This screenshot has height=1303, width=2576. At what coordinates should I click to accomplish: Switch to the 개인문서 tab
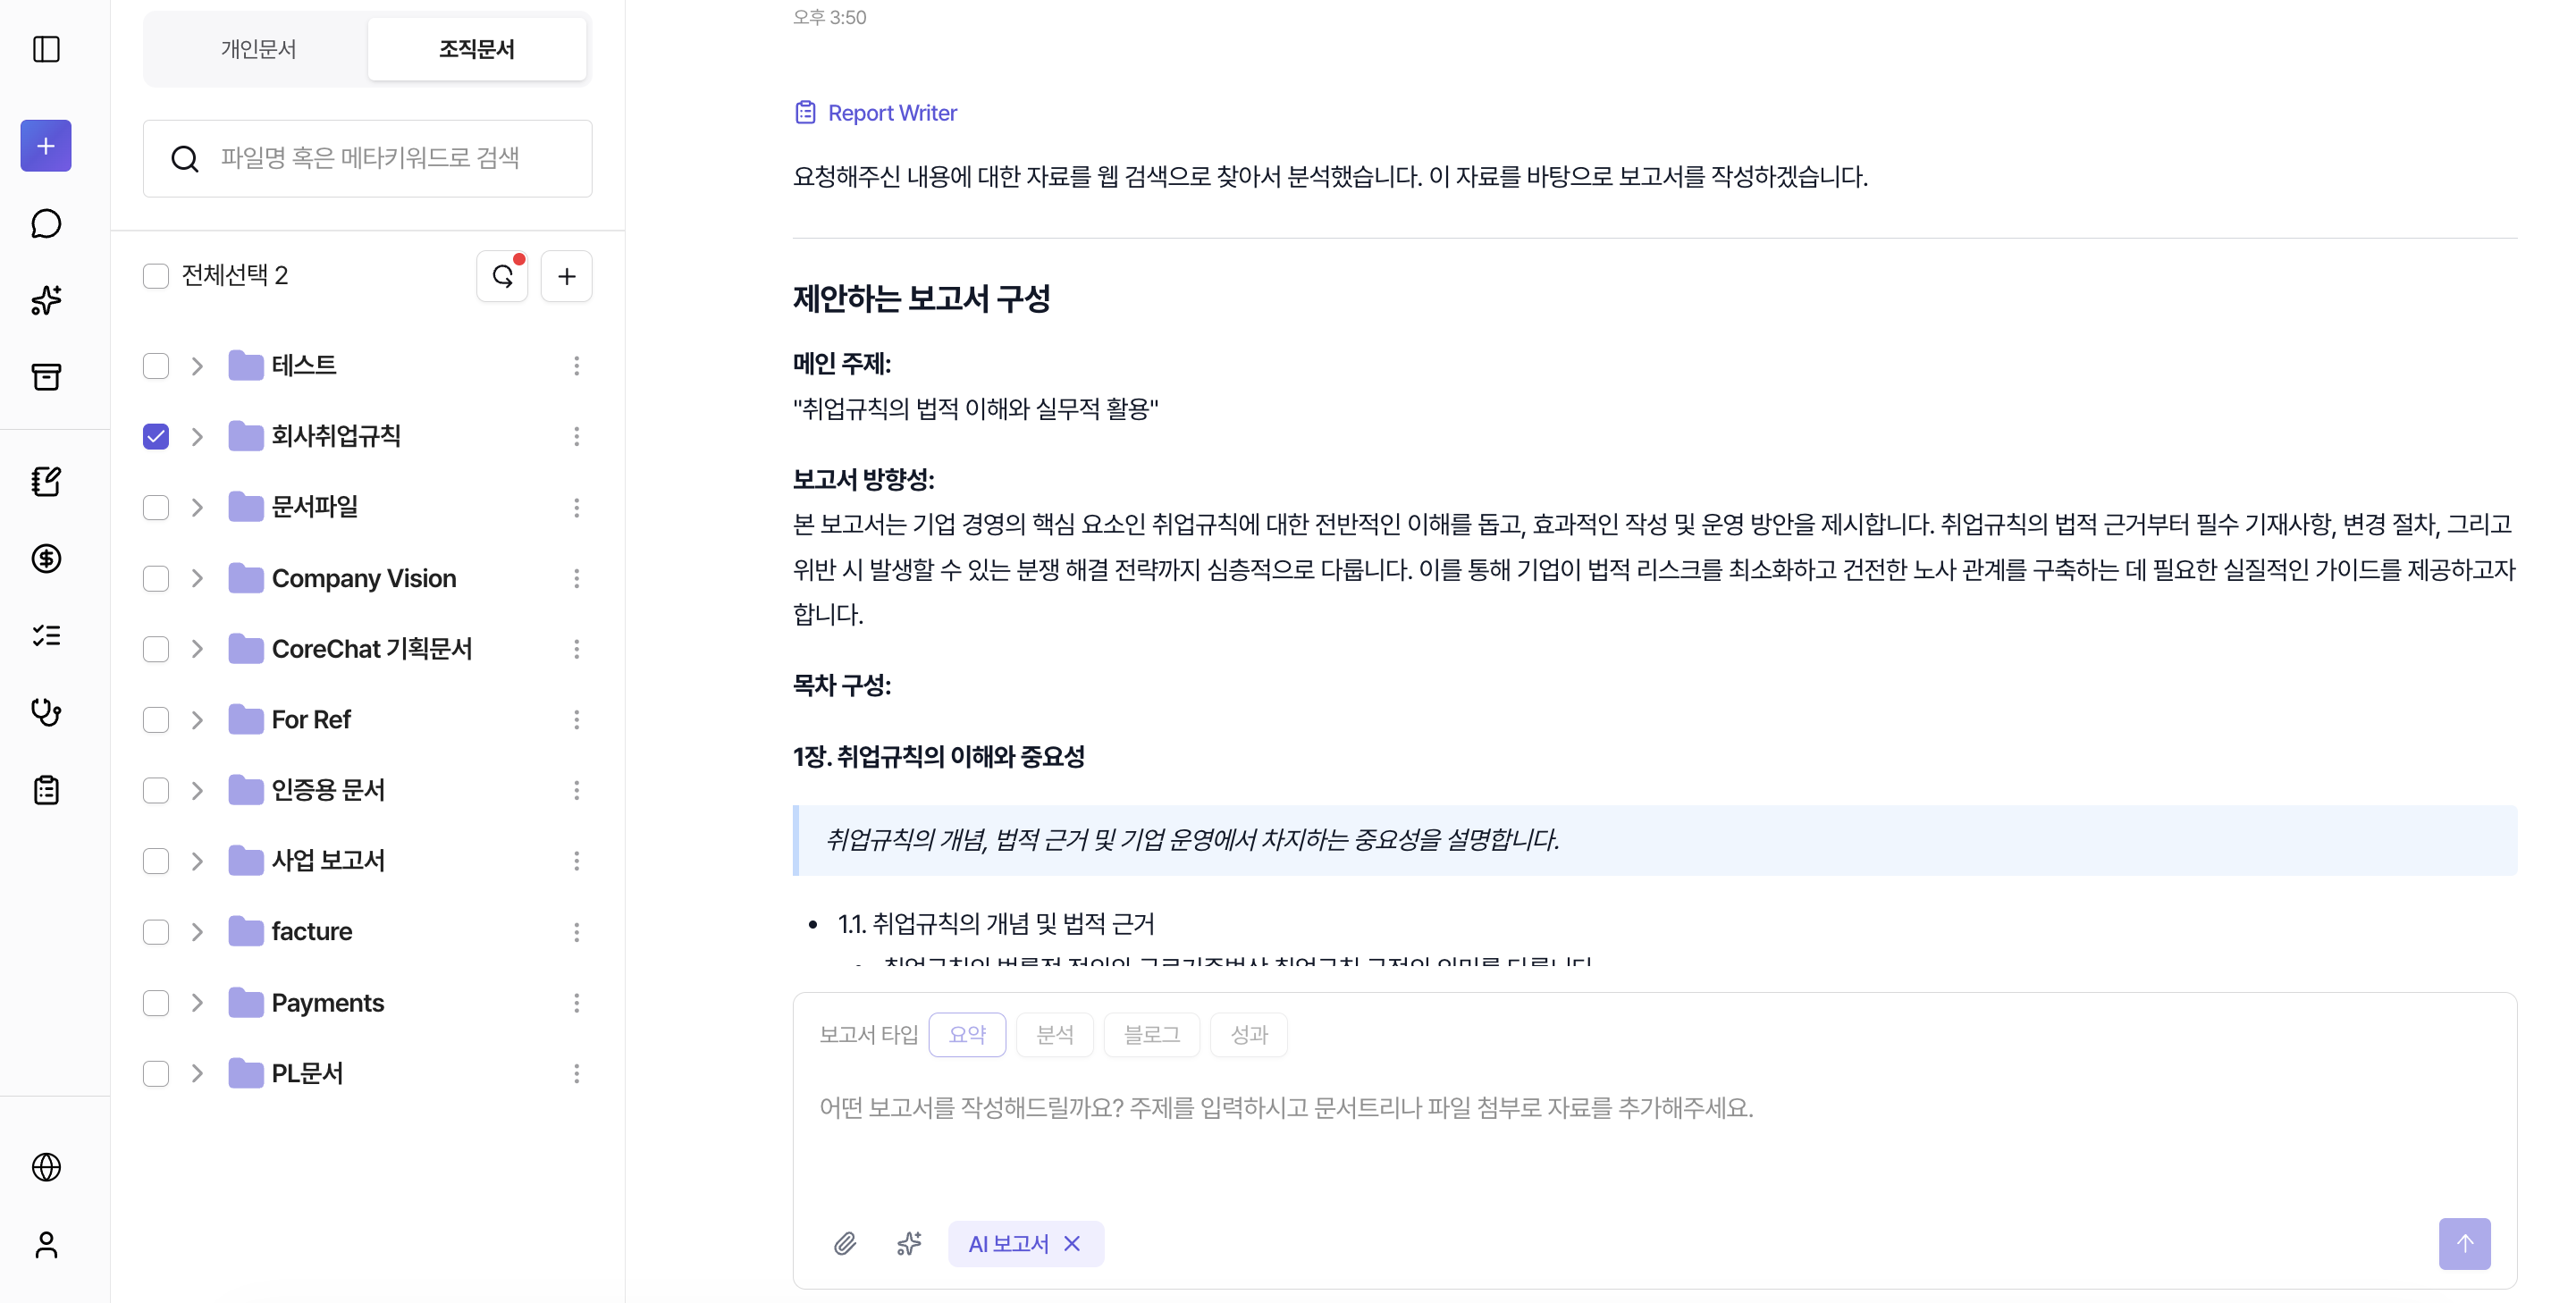point(257,49)
